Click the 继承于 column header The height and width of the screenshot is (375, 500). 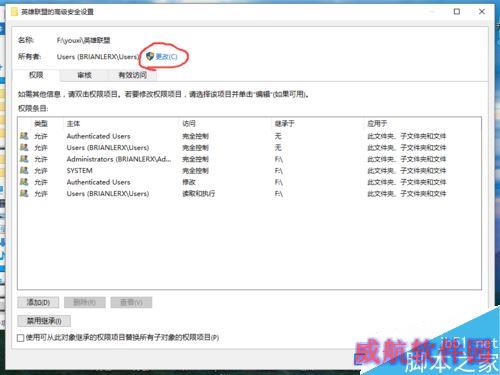tap(284, 124)
